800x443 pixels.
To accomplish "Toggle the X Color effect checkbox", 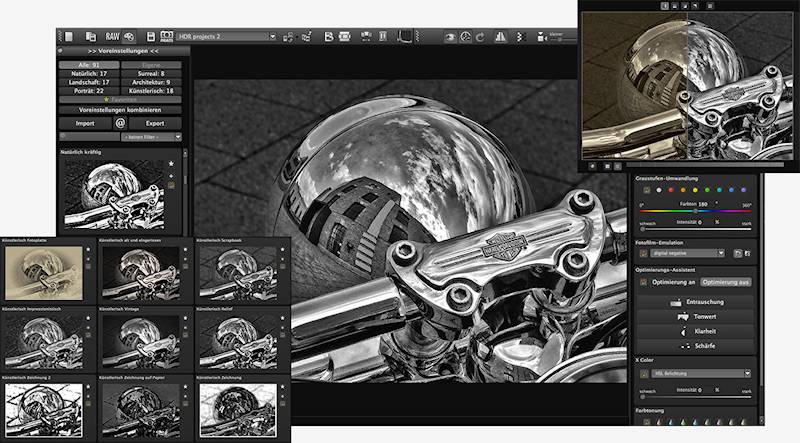I will (643, 373).
